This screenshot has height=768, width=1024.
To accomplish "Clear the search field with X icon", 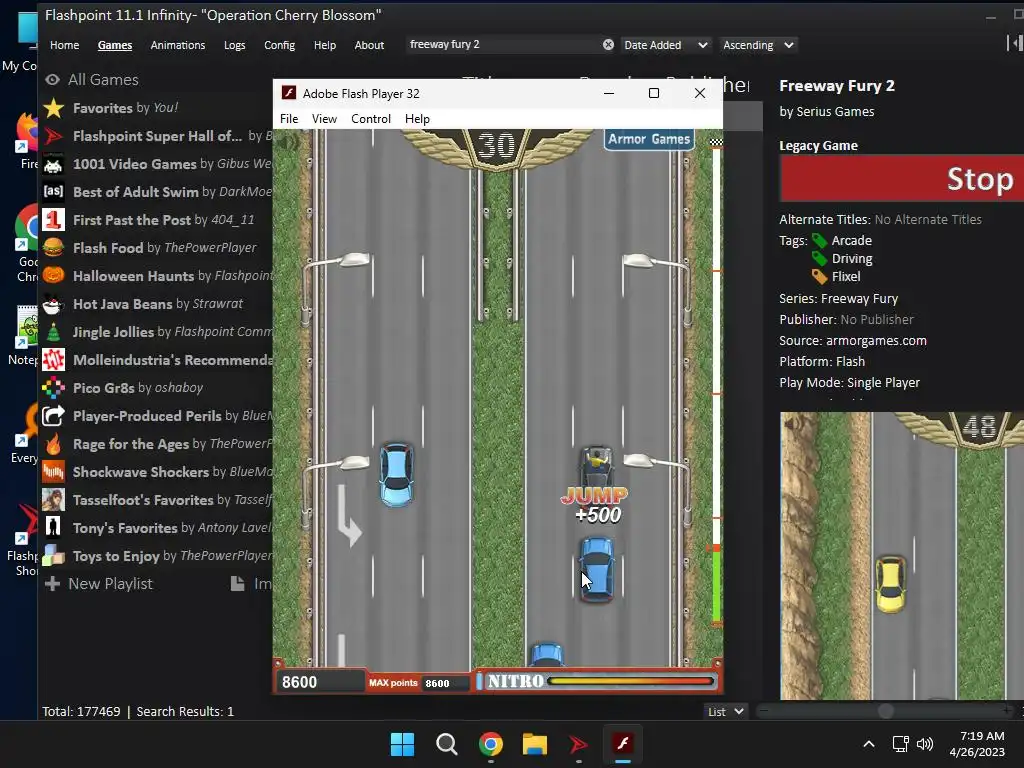I will click(x=608, y=44).
